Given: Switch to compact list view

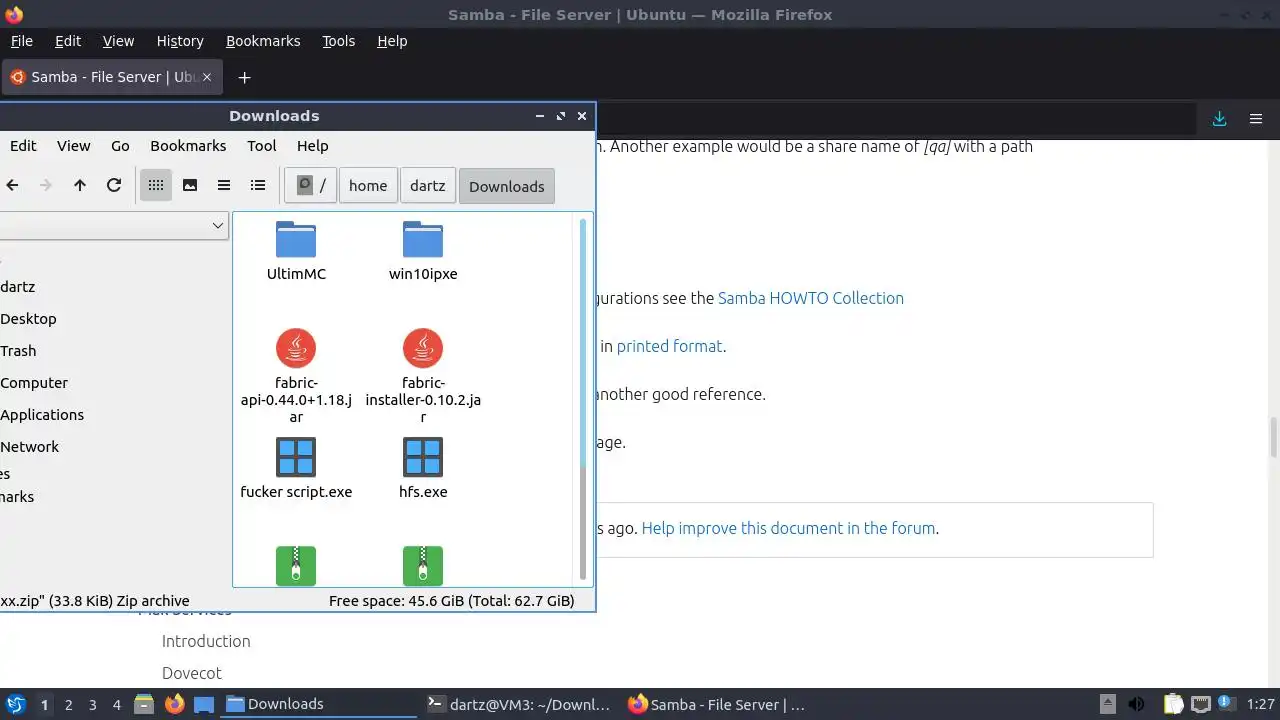Looking at the screenshot, I should coord(224,185).
